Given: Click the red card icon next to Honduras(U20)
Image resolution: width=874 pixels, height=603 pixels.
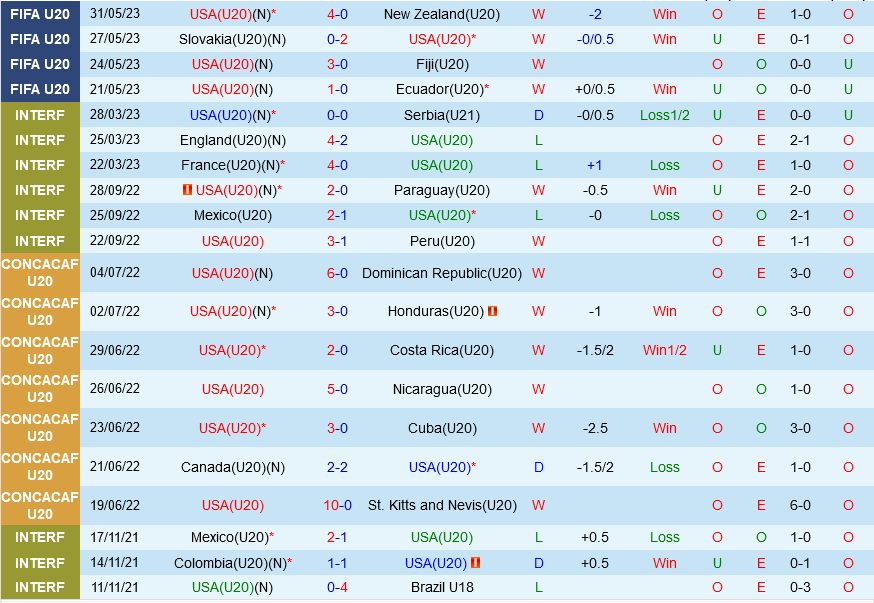Looking at the screenshot, I should [x=492, y=311].
